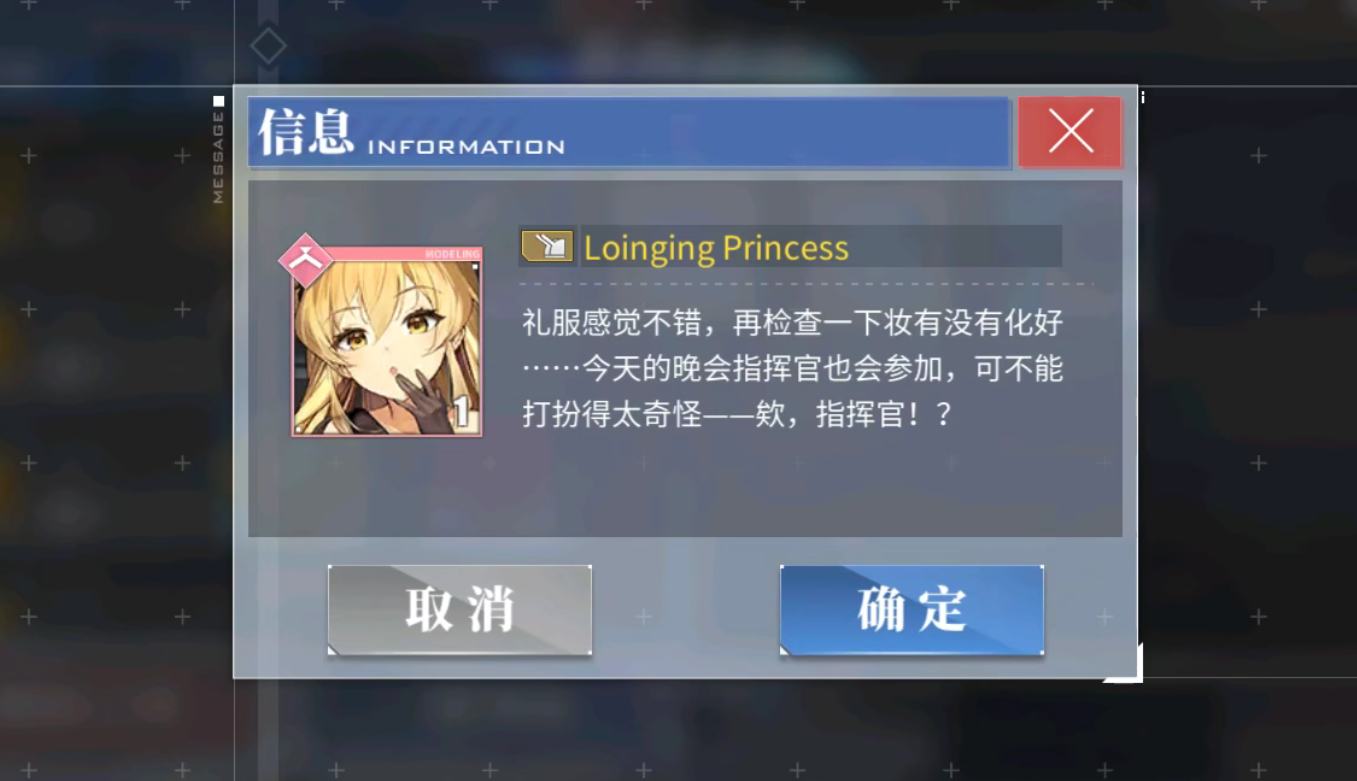
Task: Click the white corner bracket at dialog bottom-right
Action: tap(1125, 665)
